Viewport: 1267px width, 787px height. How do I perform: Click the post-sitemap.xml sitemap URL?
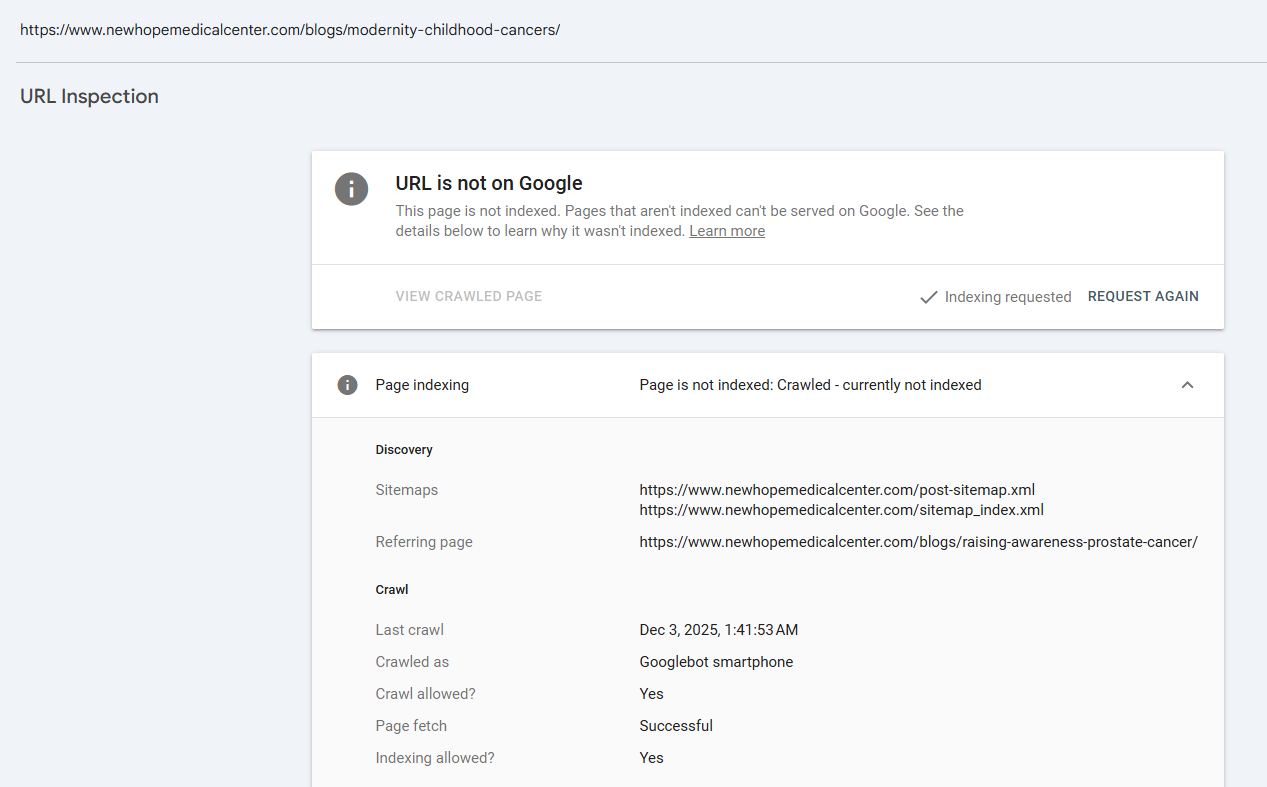pyautogui.click(x=837, y=490)
